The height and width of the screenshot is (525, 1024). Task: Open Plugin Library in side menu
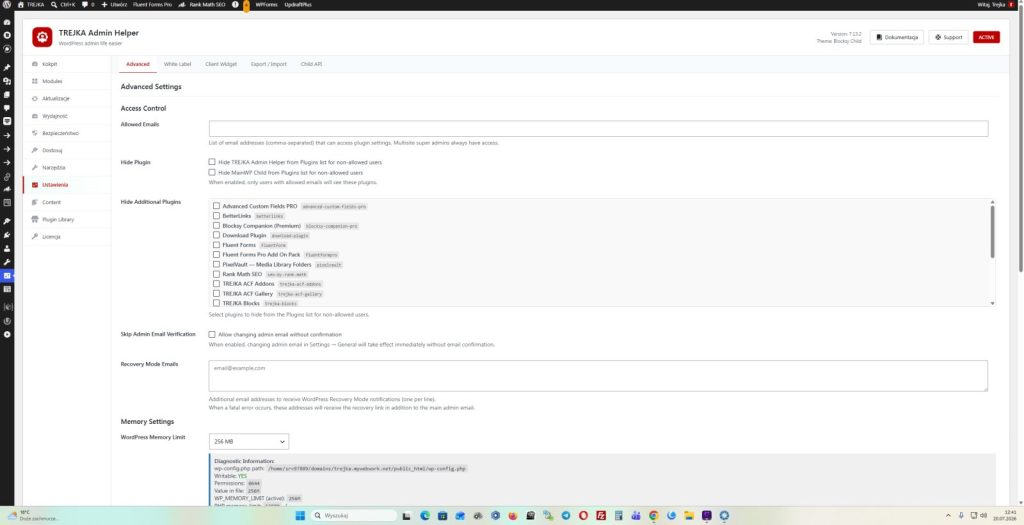tap(67, 219)
